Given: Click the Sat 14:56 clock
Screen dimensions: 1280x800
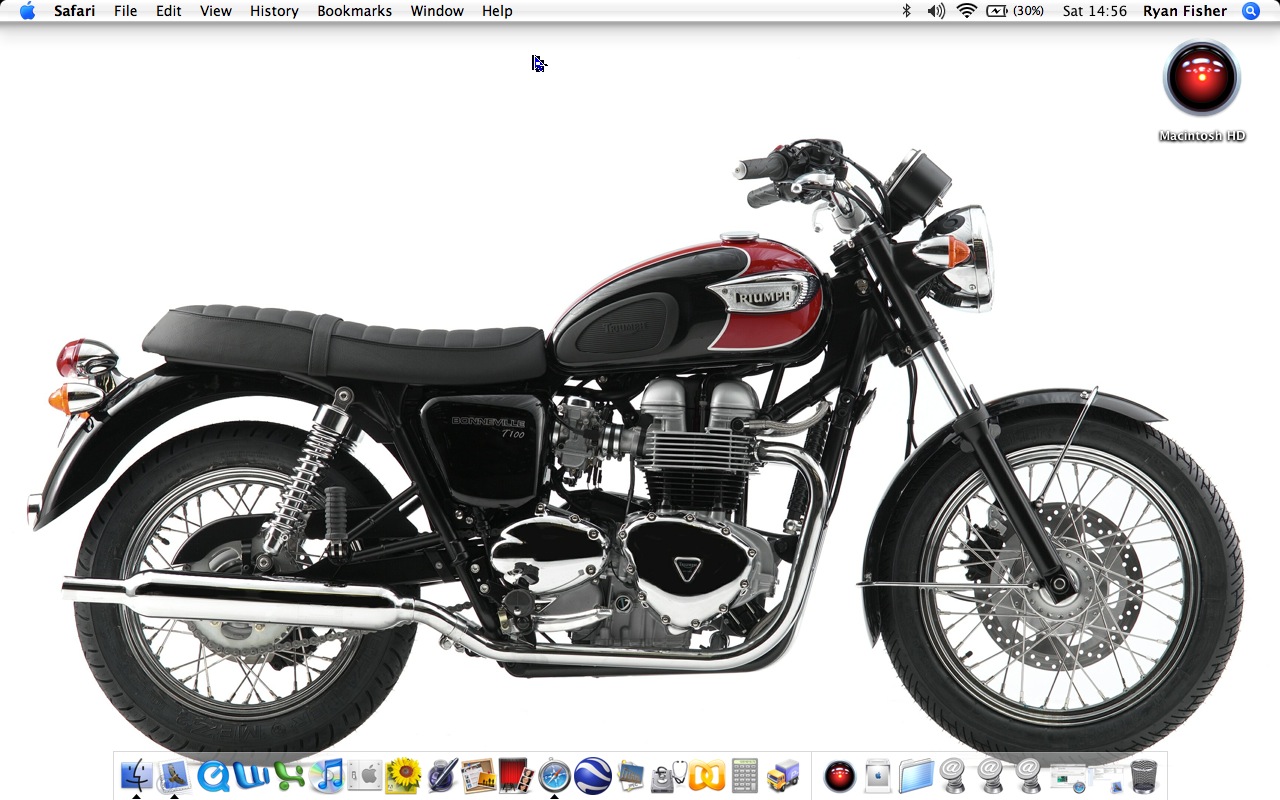Looking at the screenshot, I should (1095, 11).
